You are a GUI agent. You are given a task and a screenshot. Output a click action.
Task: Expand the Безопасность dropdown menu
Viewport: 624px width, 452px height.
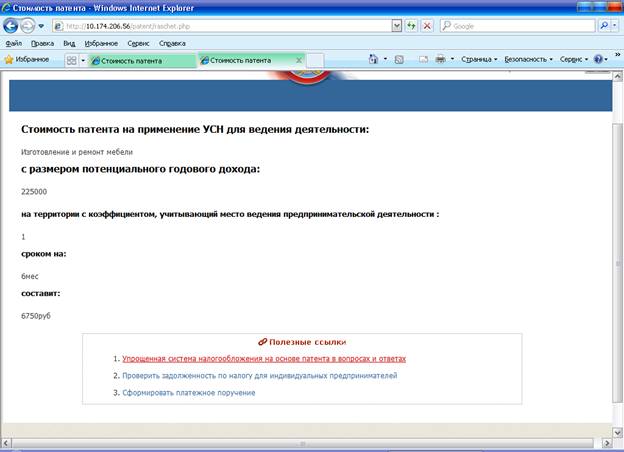click(x=528, y=60)
